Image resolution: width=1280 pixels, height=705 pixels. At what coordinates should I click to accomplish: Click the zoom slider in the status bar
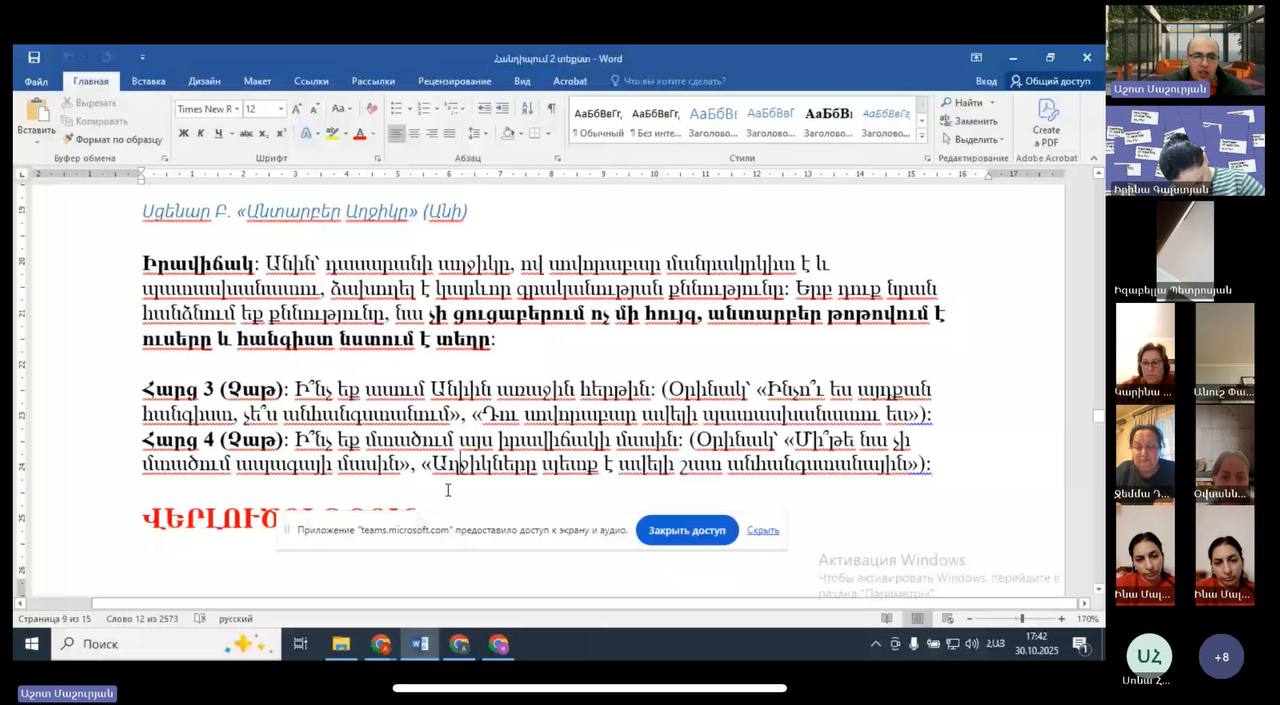[1022, 619]
